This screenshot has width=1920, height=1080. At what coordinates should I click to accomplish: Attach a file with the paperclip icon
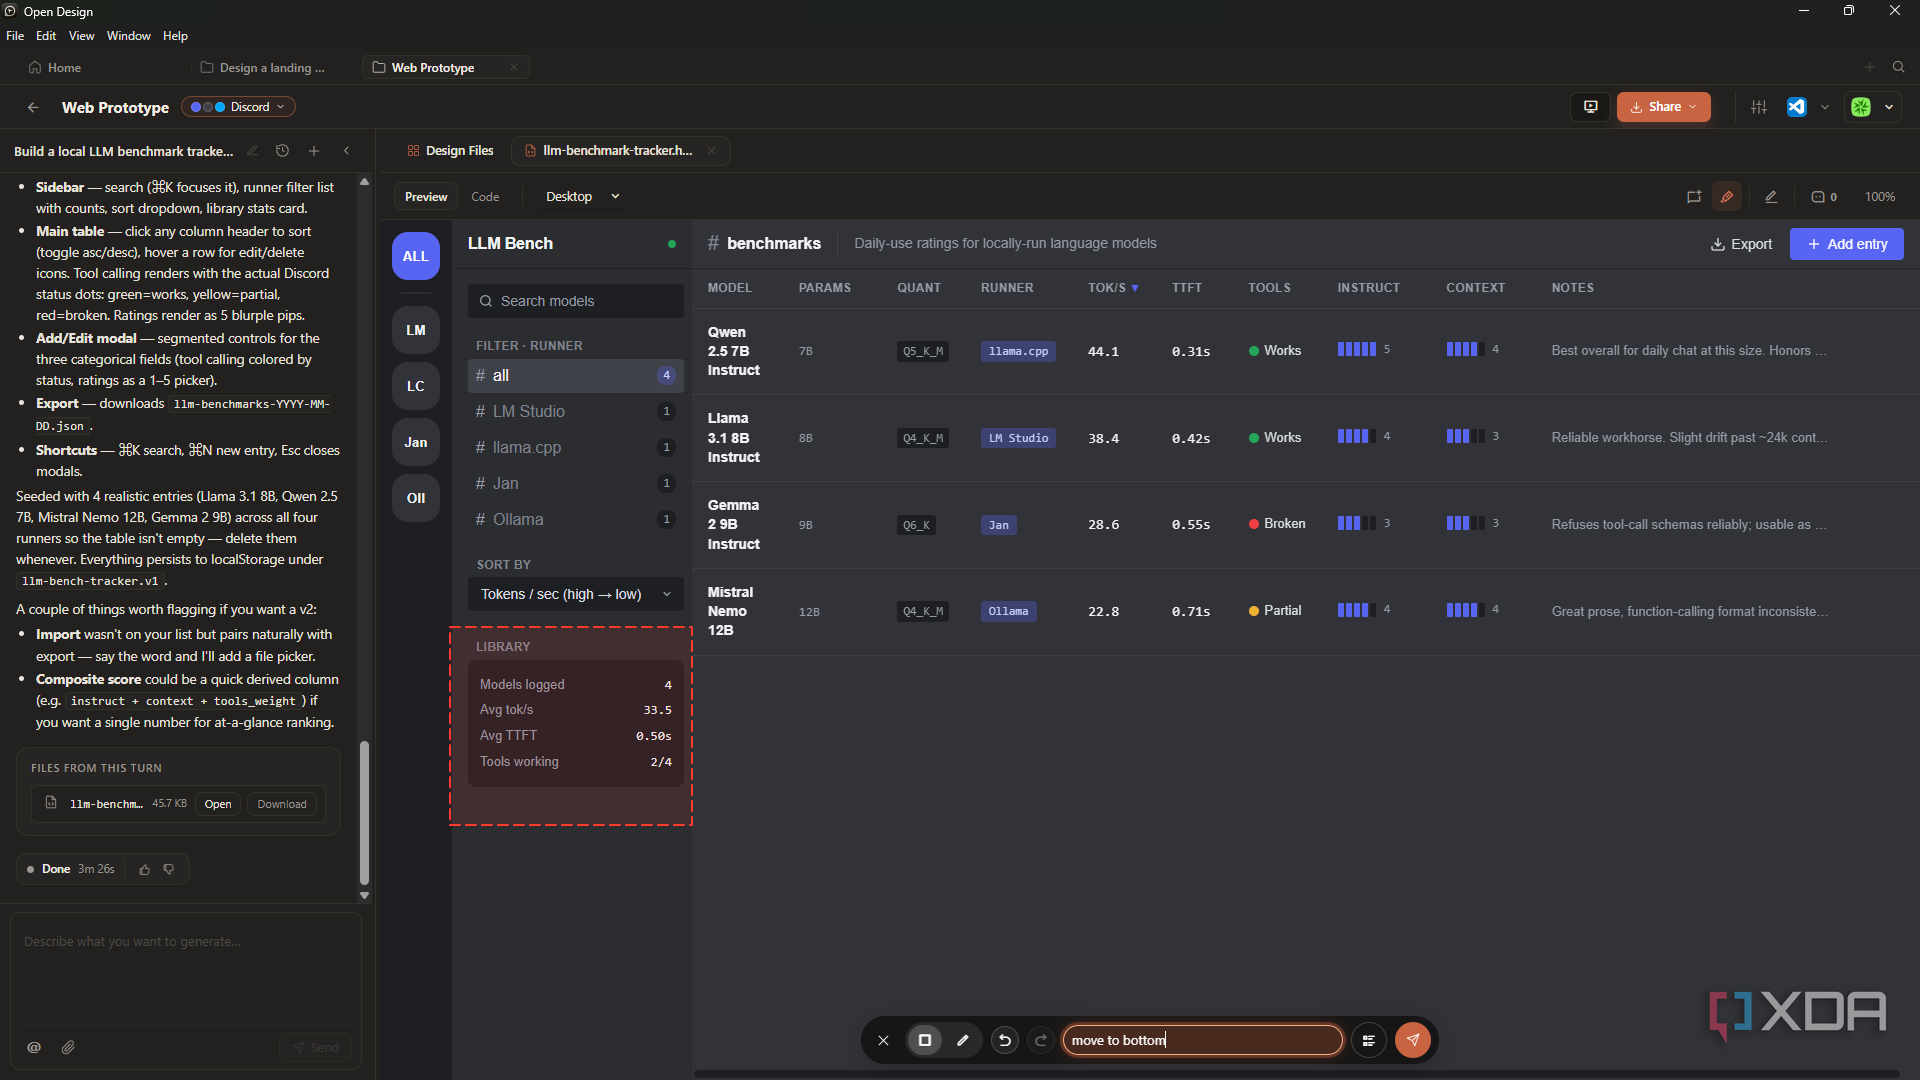point(68,1047)
